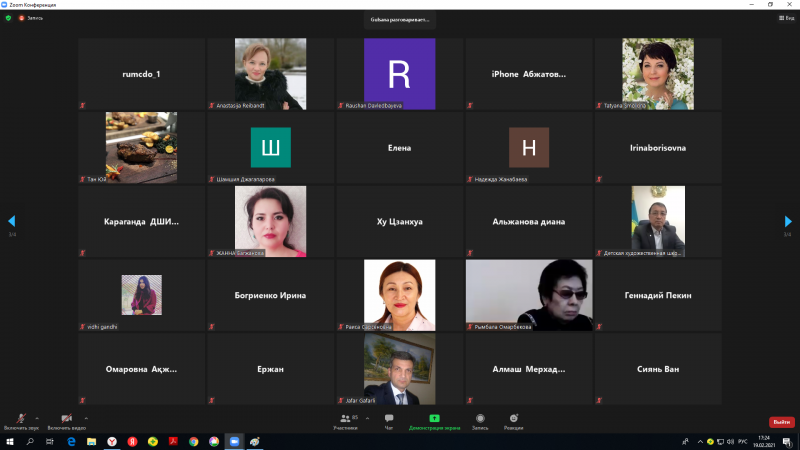Open the Чат chat panel

tap(389, 420)
